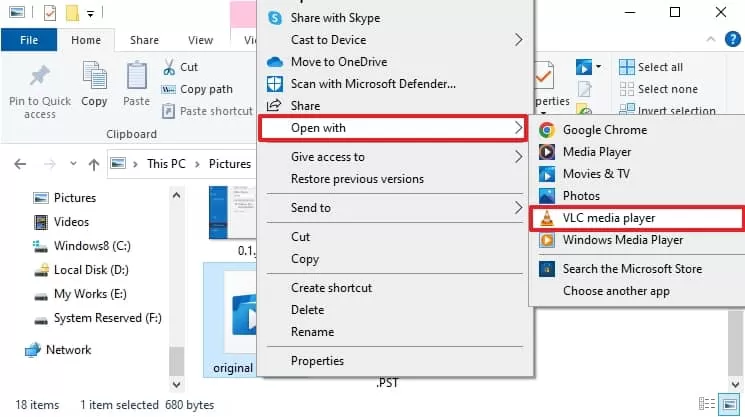Click the Cut scissors icon in the ribbon

pyautogui.click(x=169, y=67)
